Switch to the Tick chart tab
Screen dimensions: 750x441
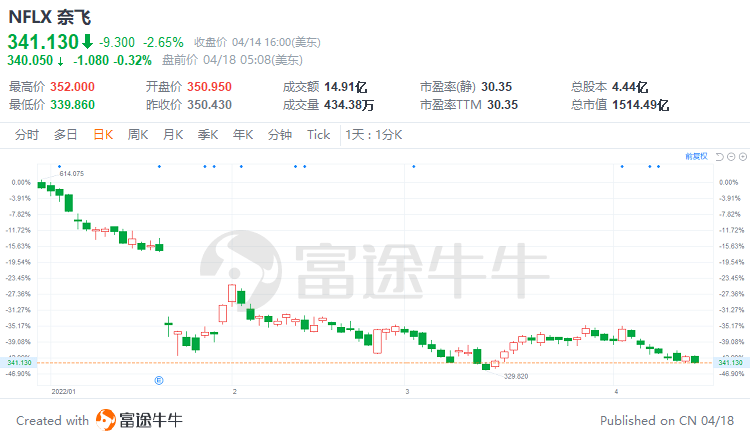point(319,135)
